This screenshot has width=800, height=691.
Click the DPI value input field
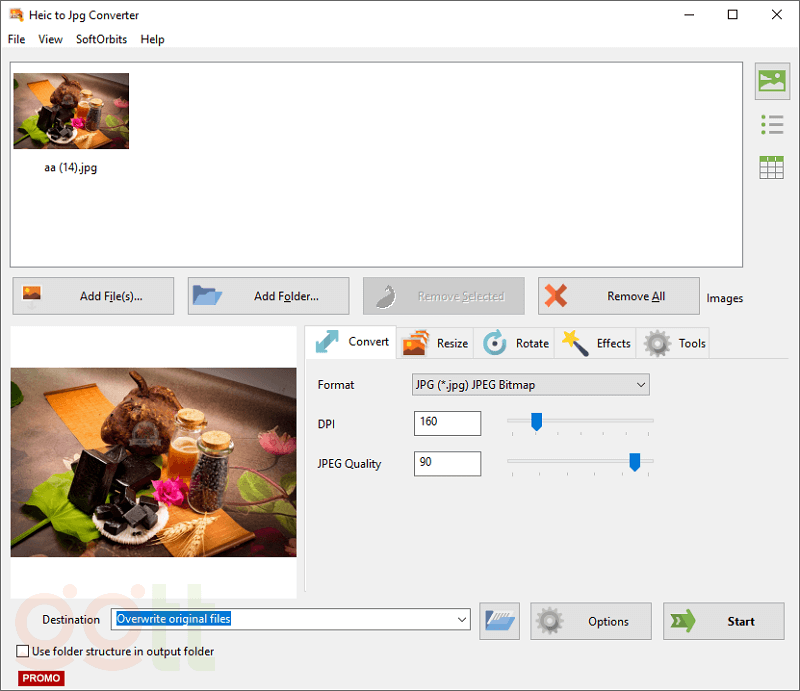[447, 423]
